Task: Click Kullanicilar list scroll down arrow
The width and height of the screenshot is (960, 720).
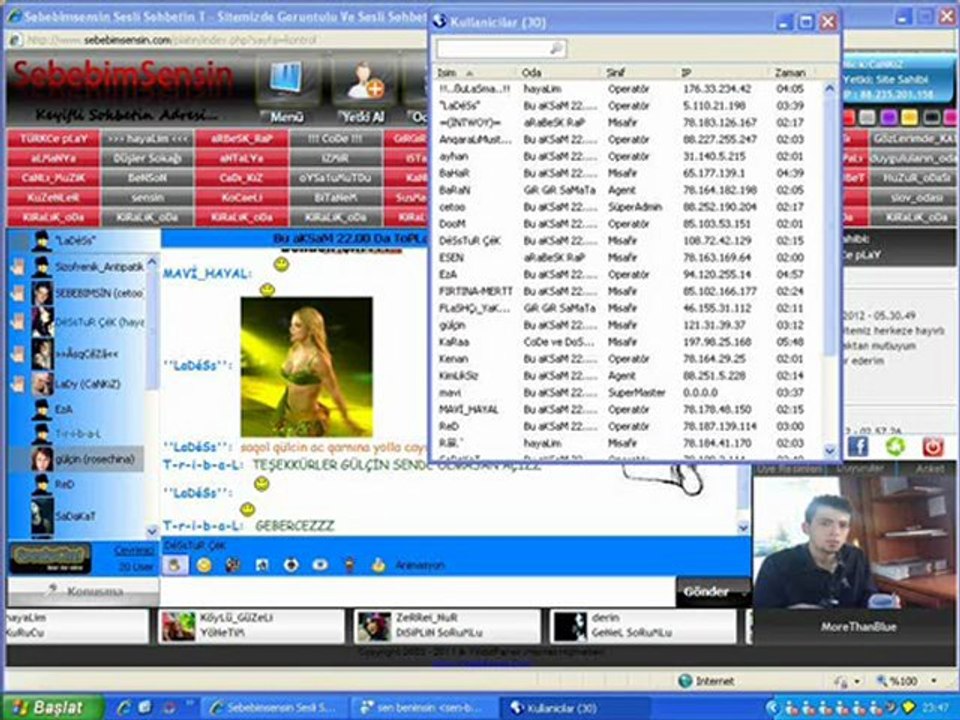Action: pyautogui.click(x=830, y=451)
